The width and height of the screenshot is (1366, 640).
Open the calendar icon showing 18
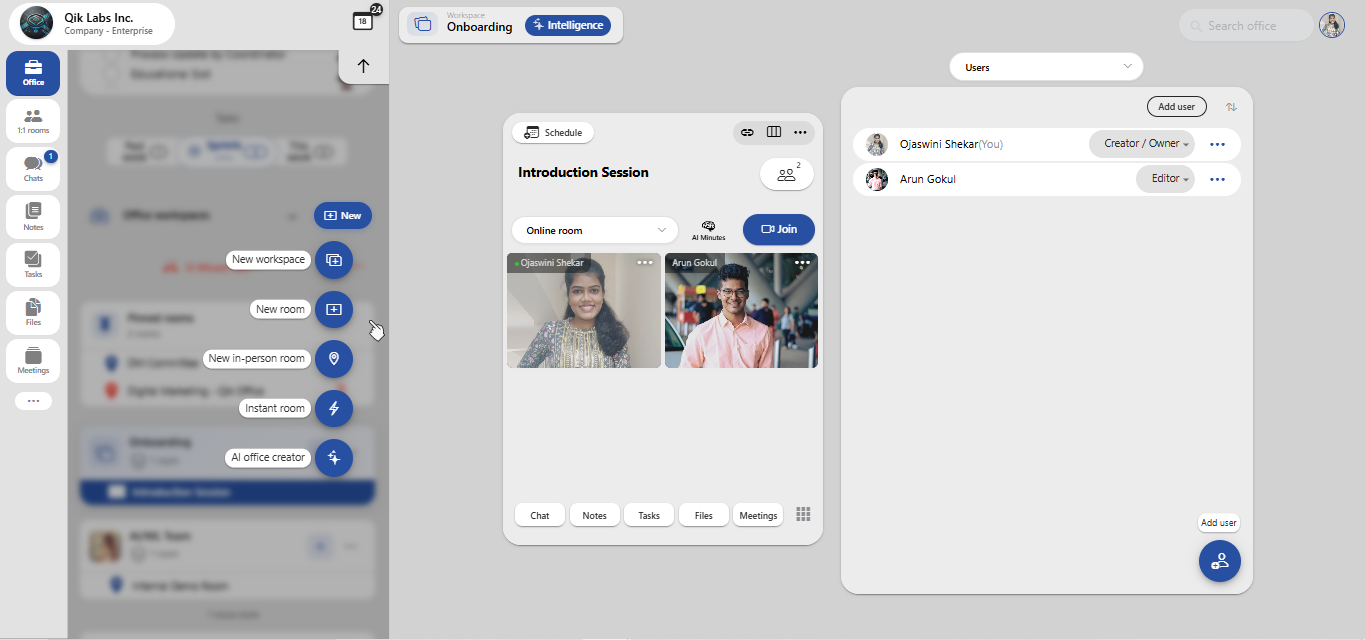(363, 21)
